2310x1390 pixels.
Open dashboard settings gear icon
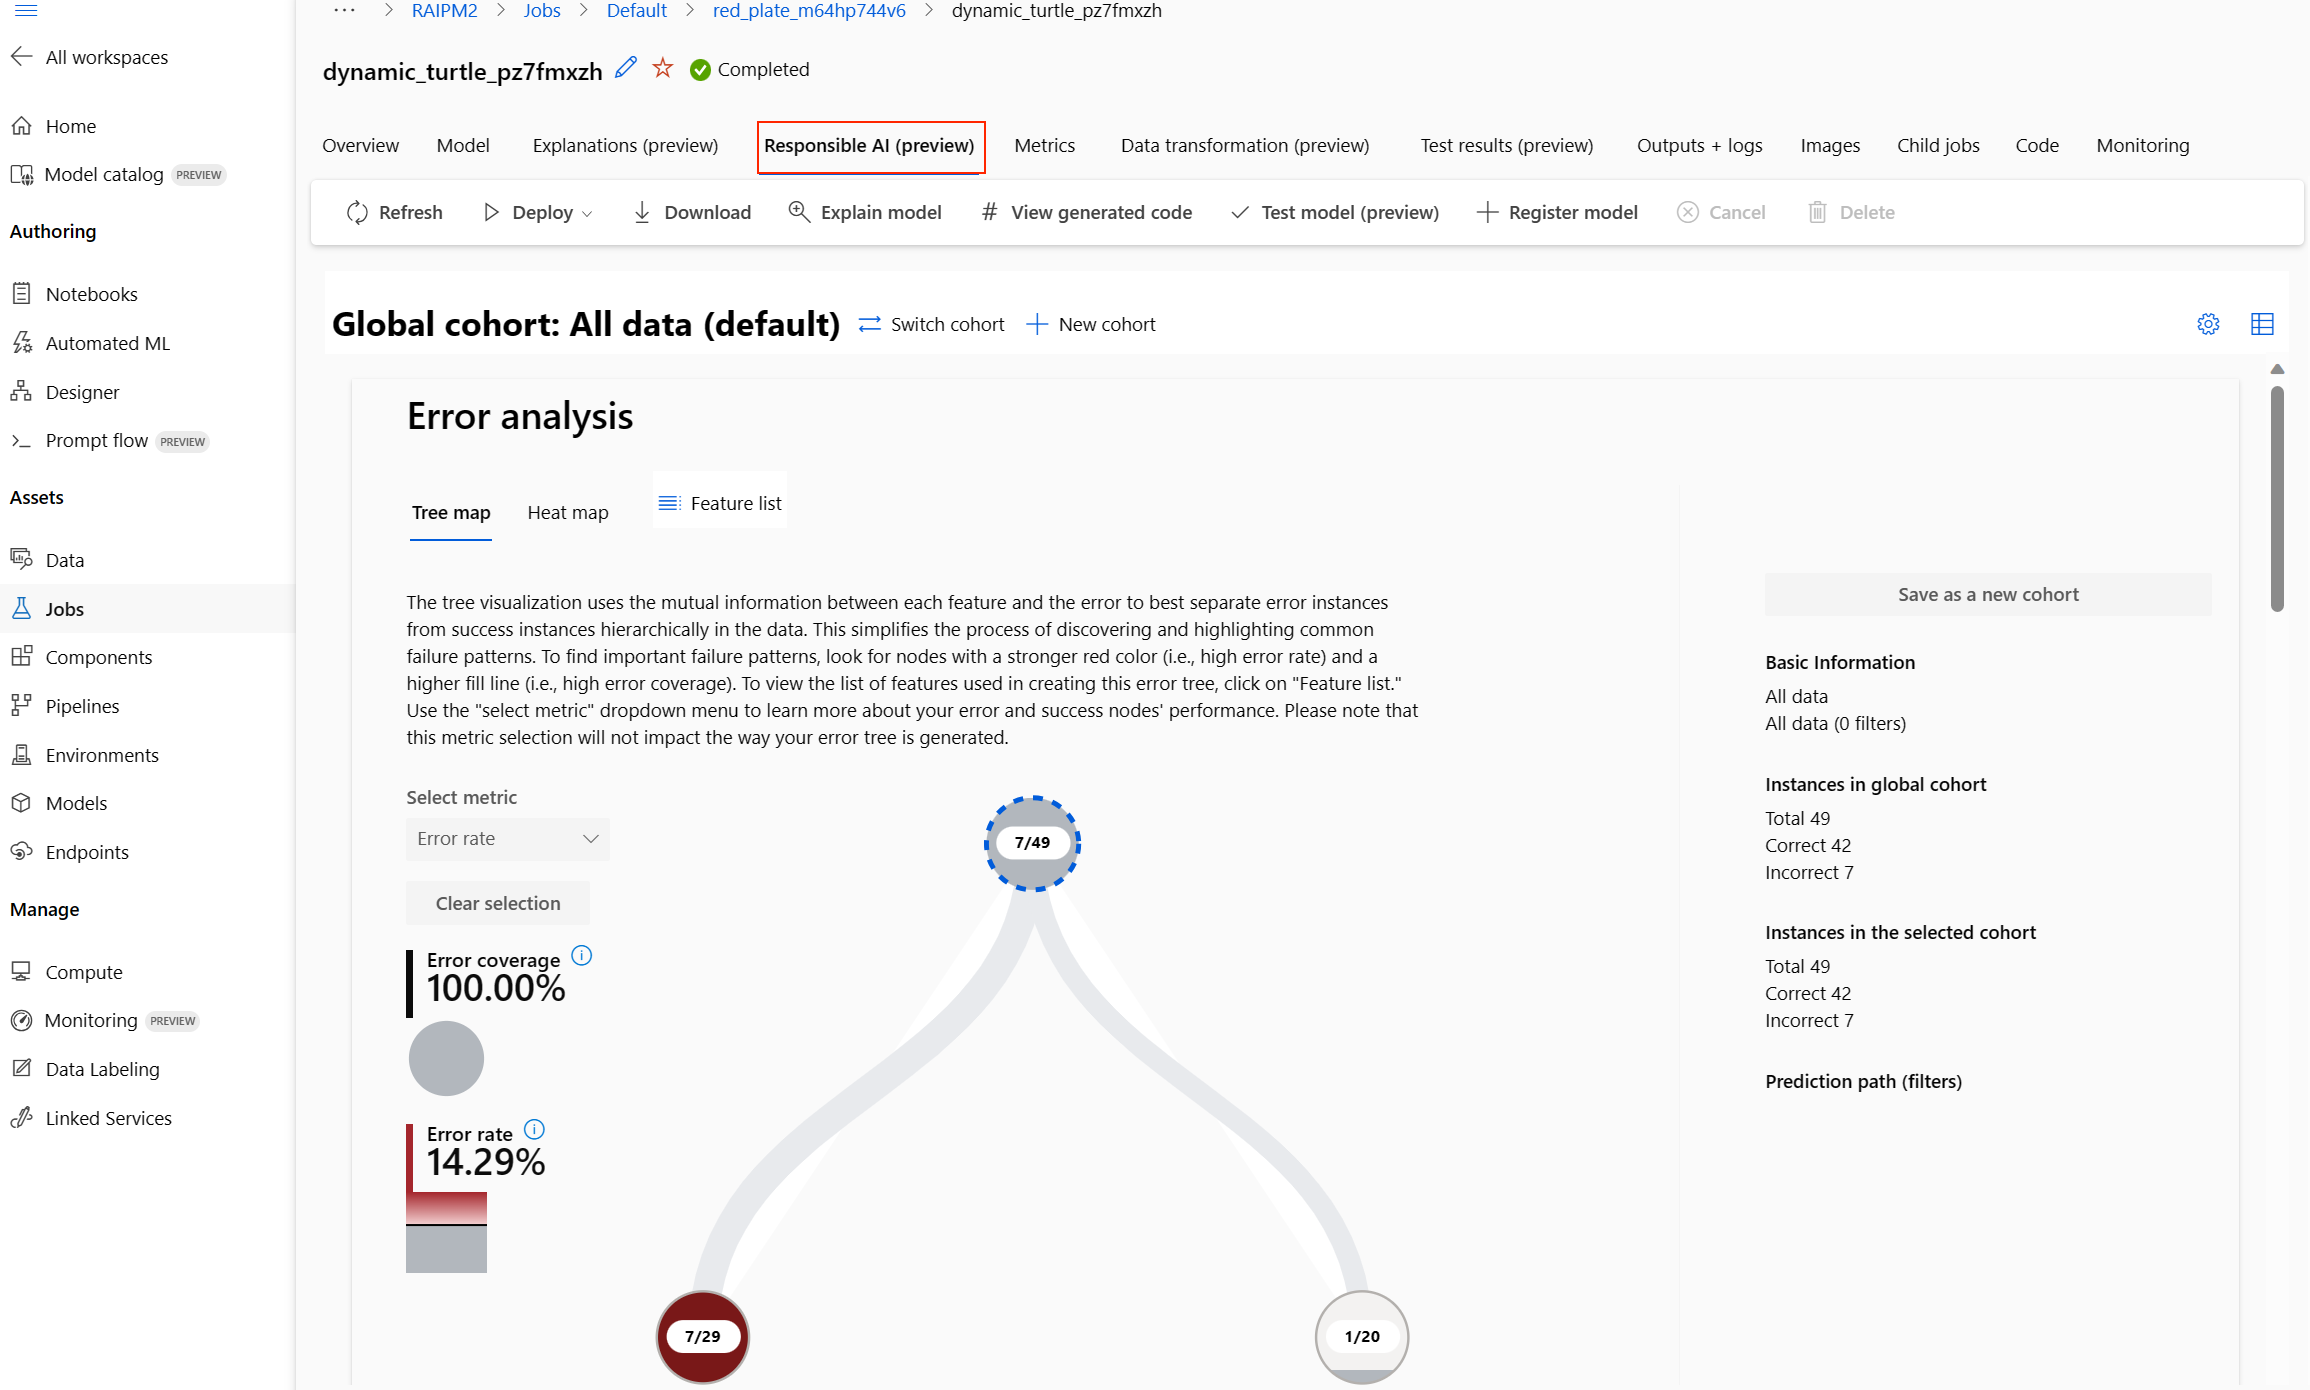2208,324
